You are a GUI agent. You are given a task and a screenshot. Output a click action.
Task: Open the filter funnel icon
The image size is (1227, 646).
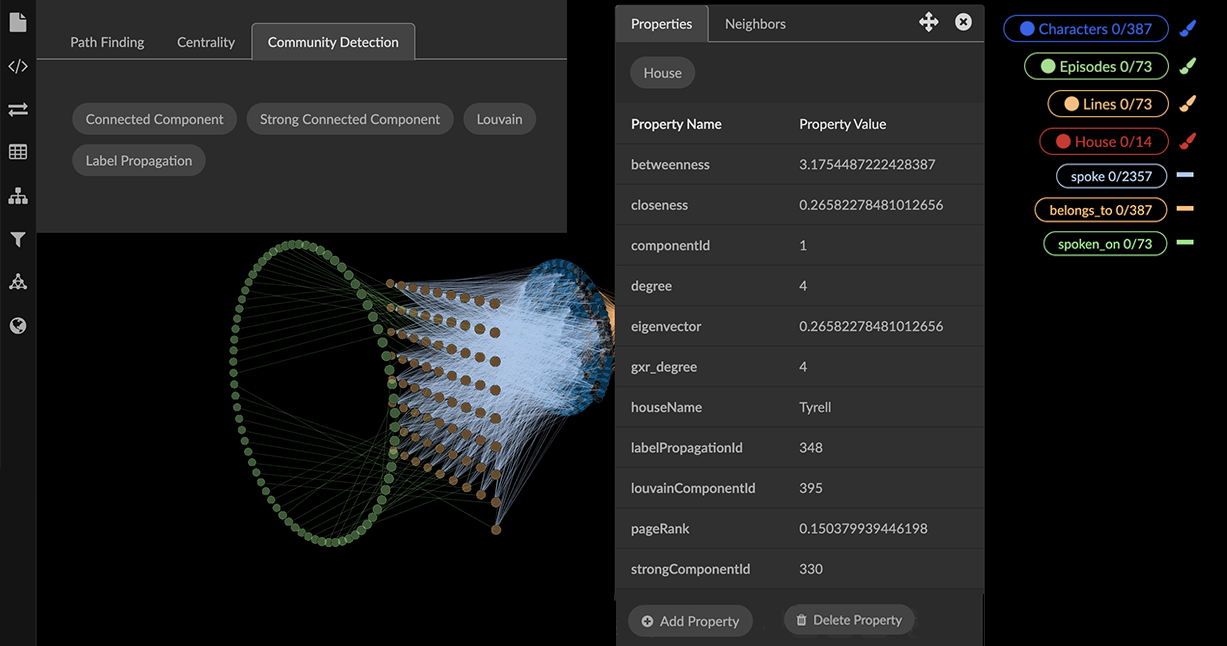pyautogui.click(x=17, y=240)
